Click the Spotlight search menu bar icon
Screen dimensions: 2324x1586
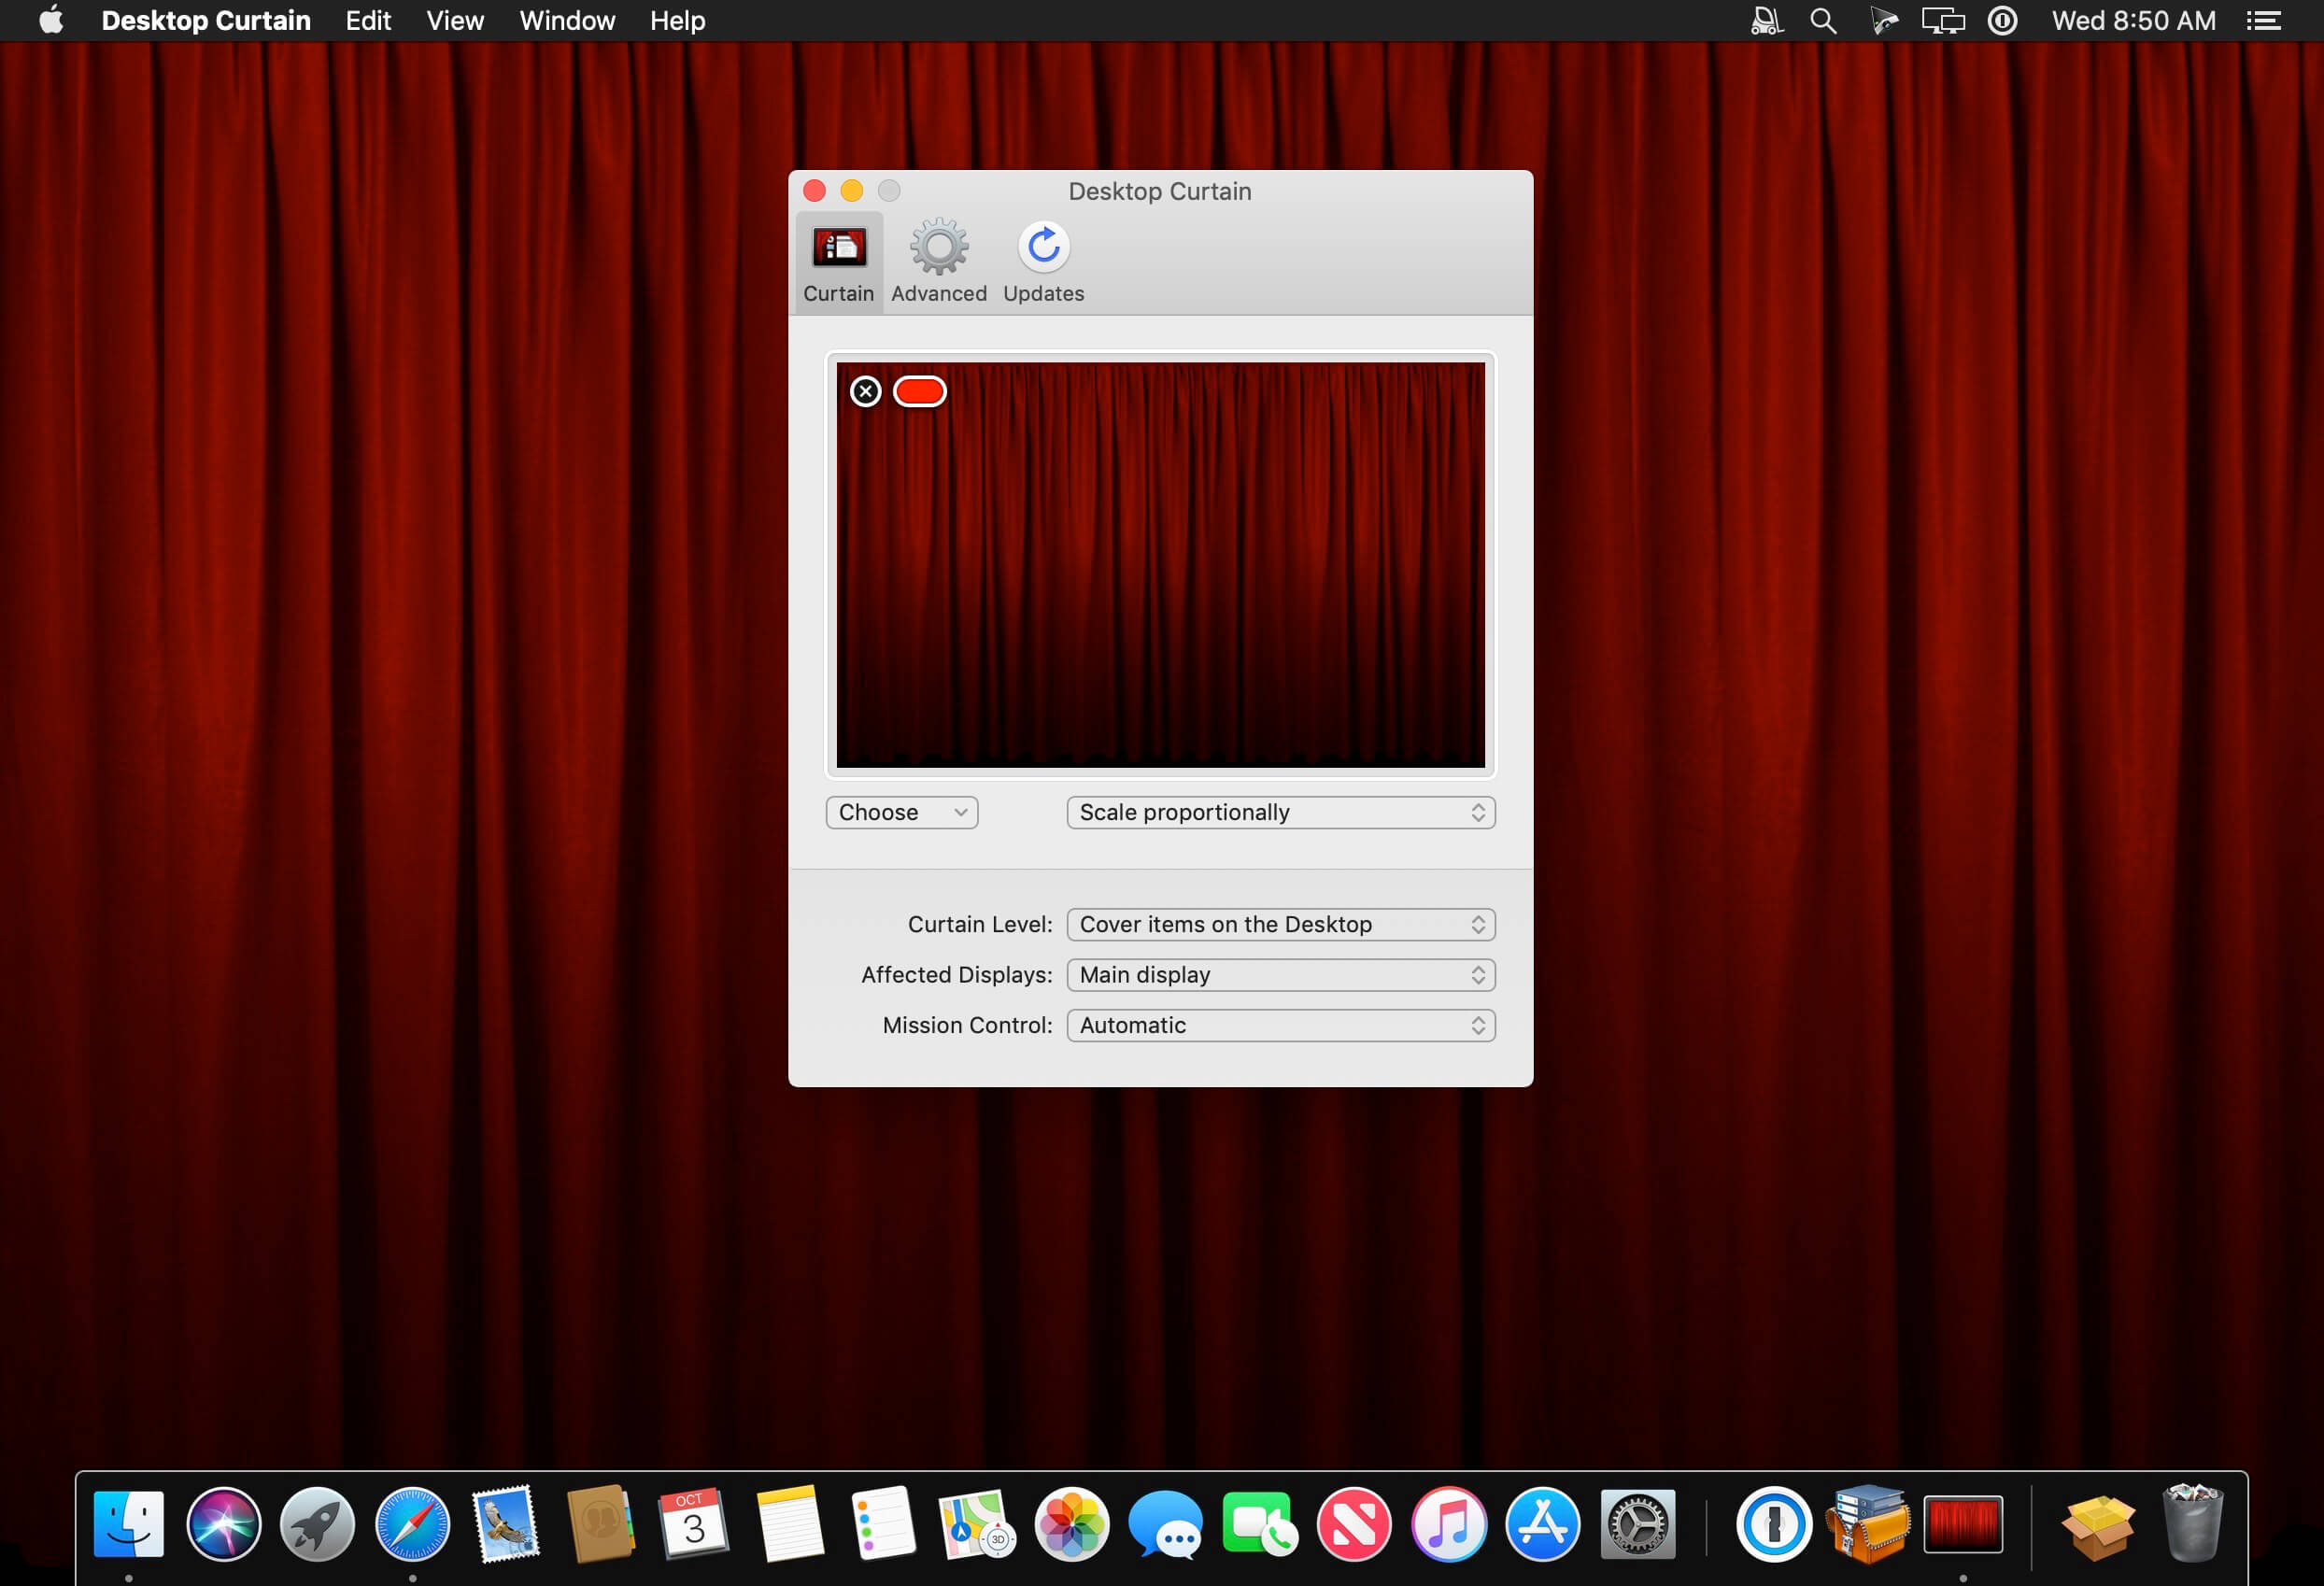tap(1823, 21)
